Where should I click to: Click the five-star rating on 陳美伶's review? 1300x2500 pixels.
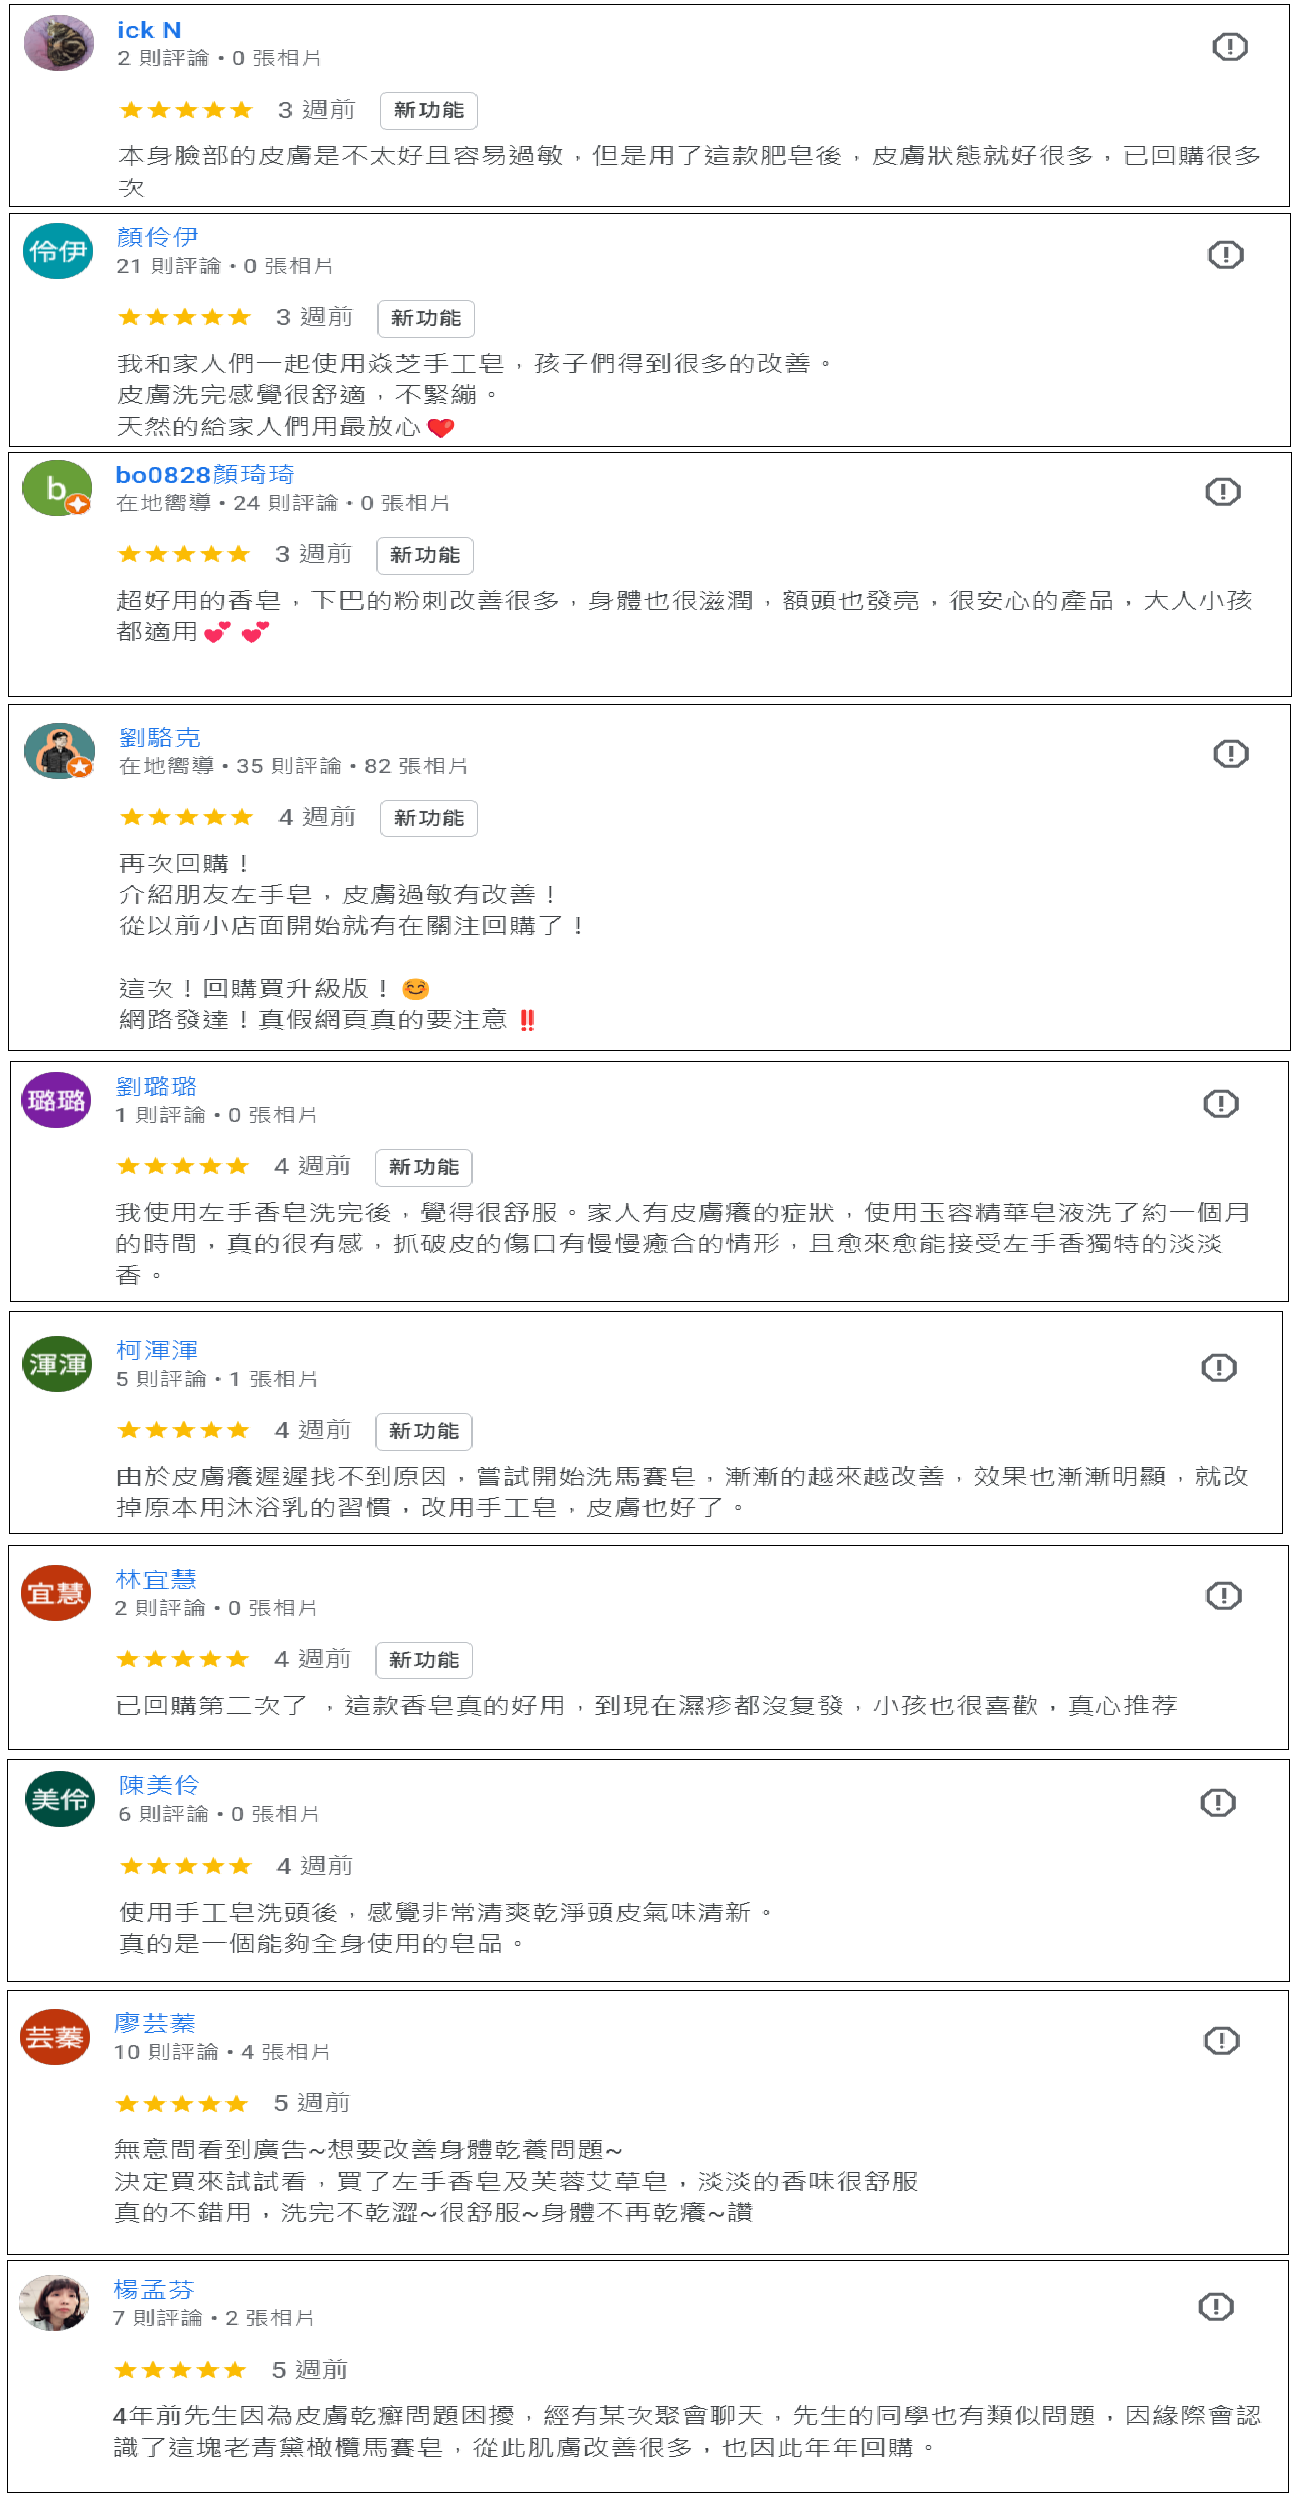coord(186,1867)
